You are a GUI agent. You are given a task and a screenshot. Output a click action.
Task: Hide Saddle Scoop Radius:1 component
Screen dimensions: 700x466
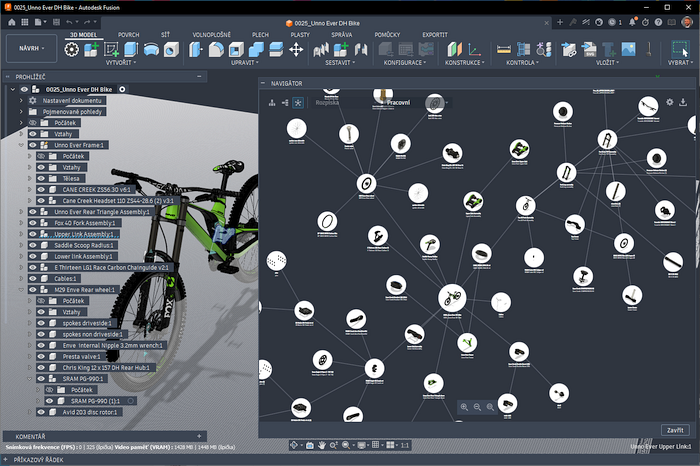click(33, 245)
